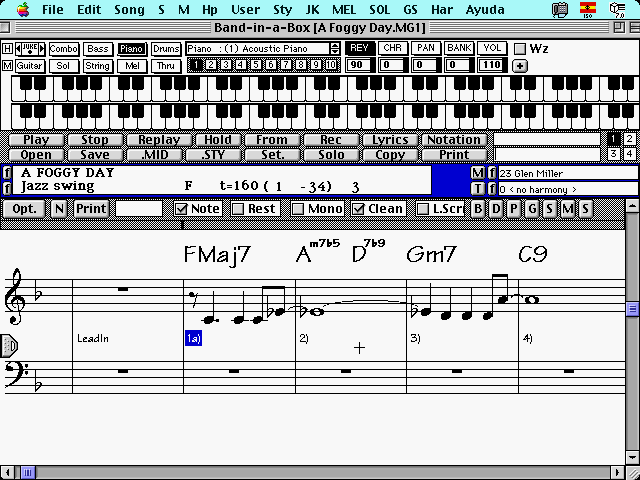
Task: Select the Combo part button
Action: 64,49
